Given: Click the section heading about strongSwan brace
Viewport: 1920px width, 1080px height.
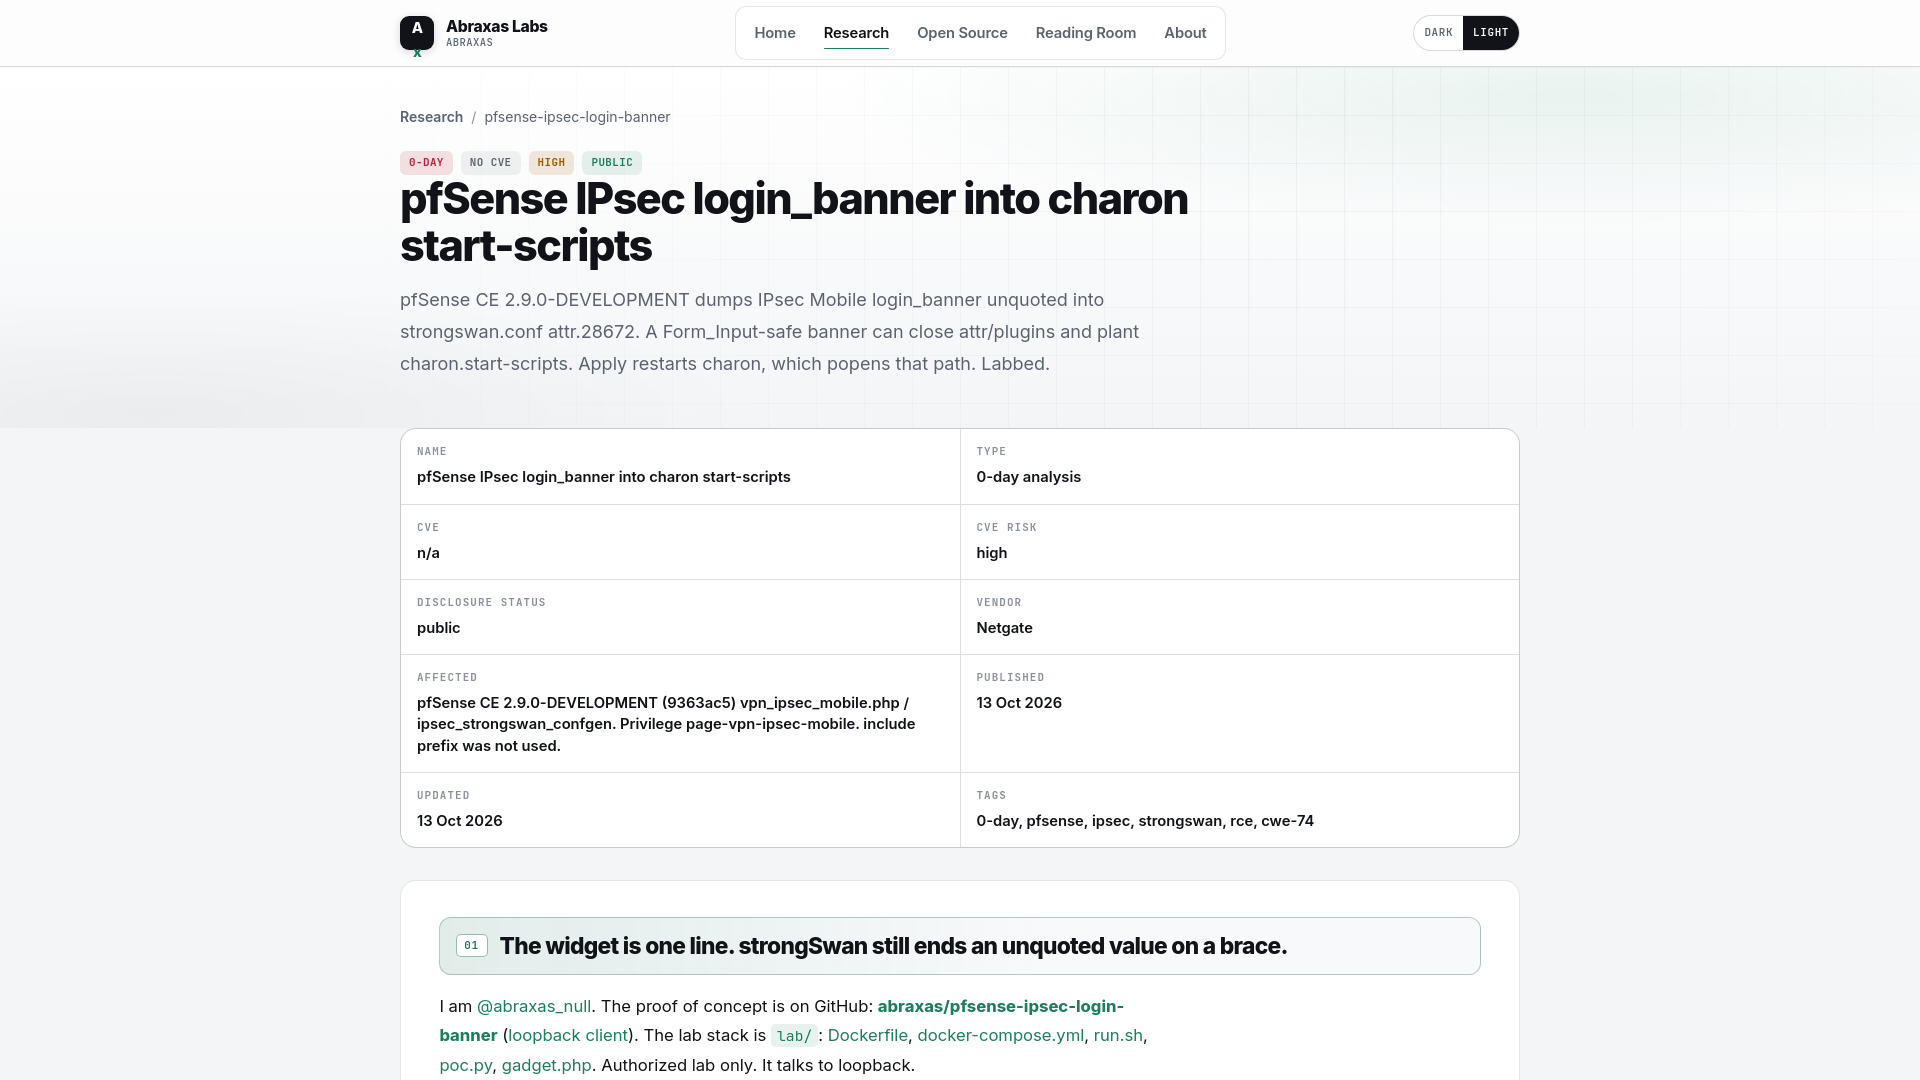Looking at the screenshot, I should pyautogui.click(x=893, y=946).
